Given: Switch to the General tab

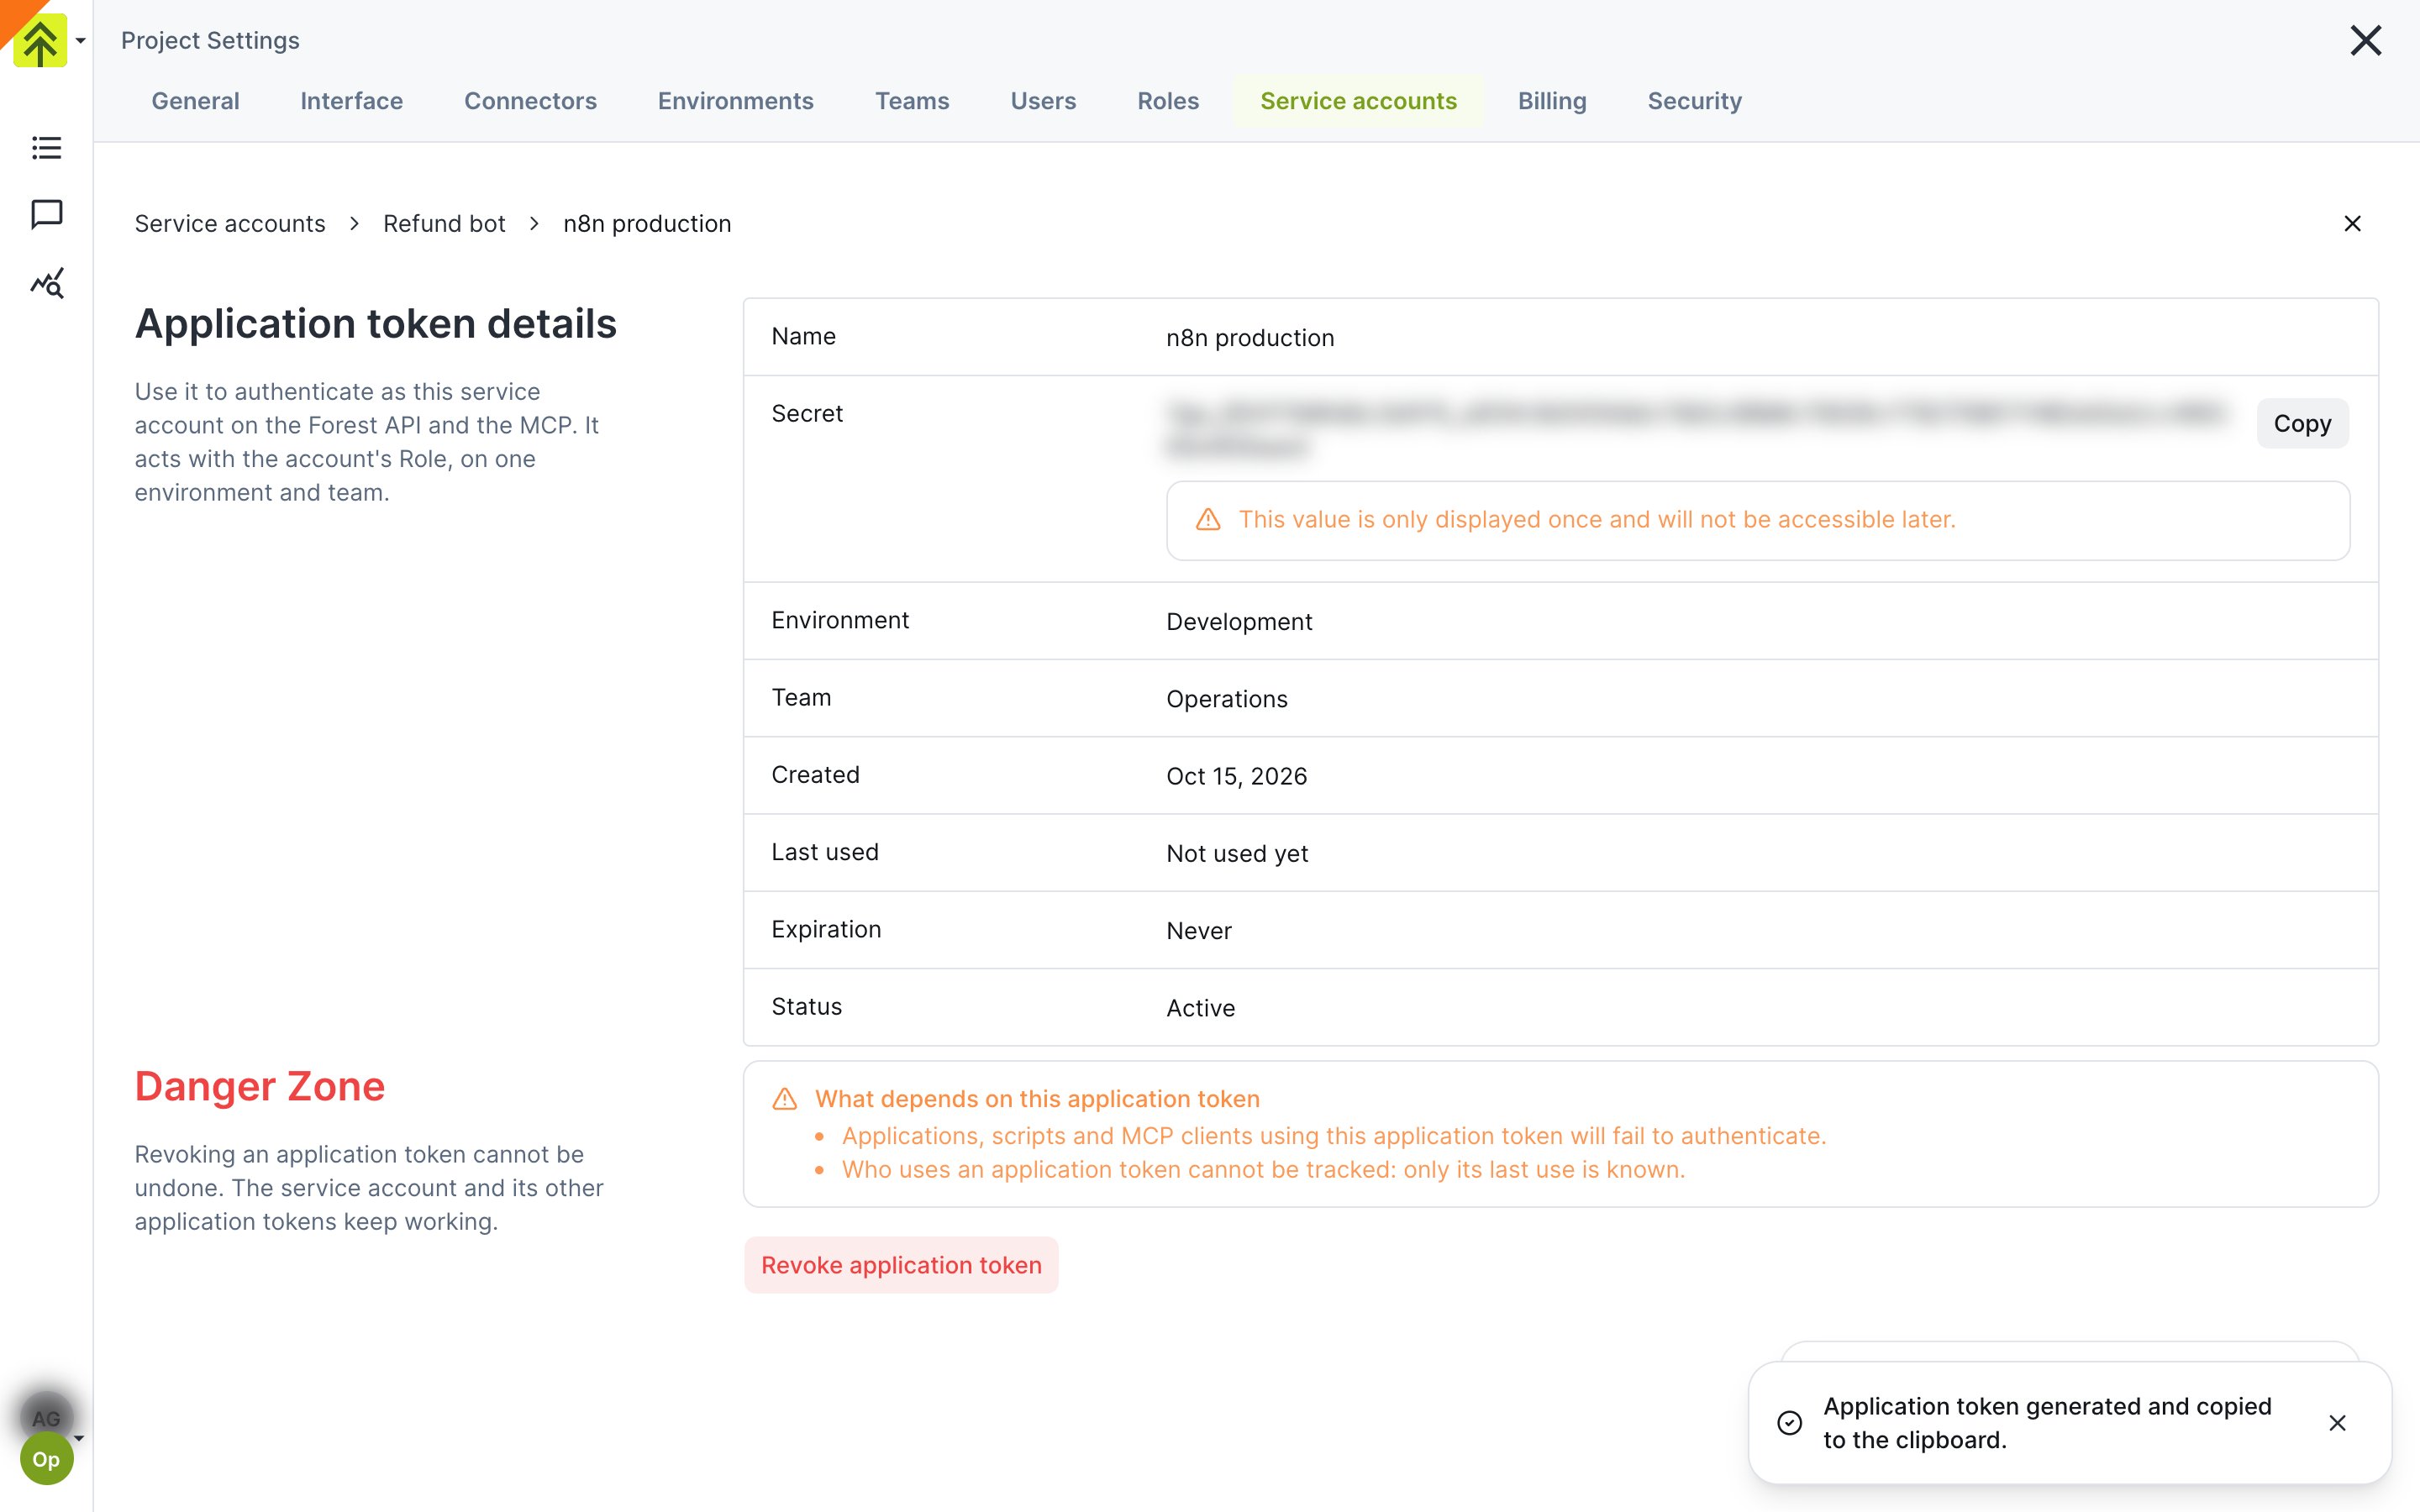Looking at the screenshot, I should (195, 101).
